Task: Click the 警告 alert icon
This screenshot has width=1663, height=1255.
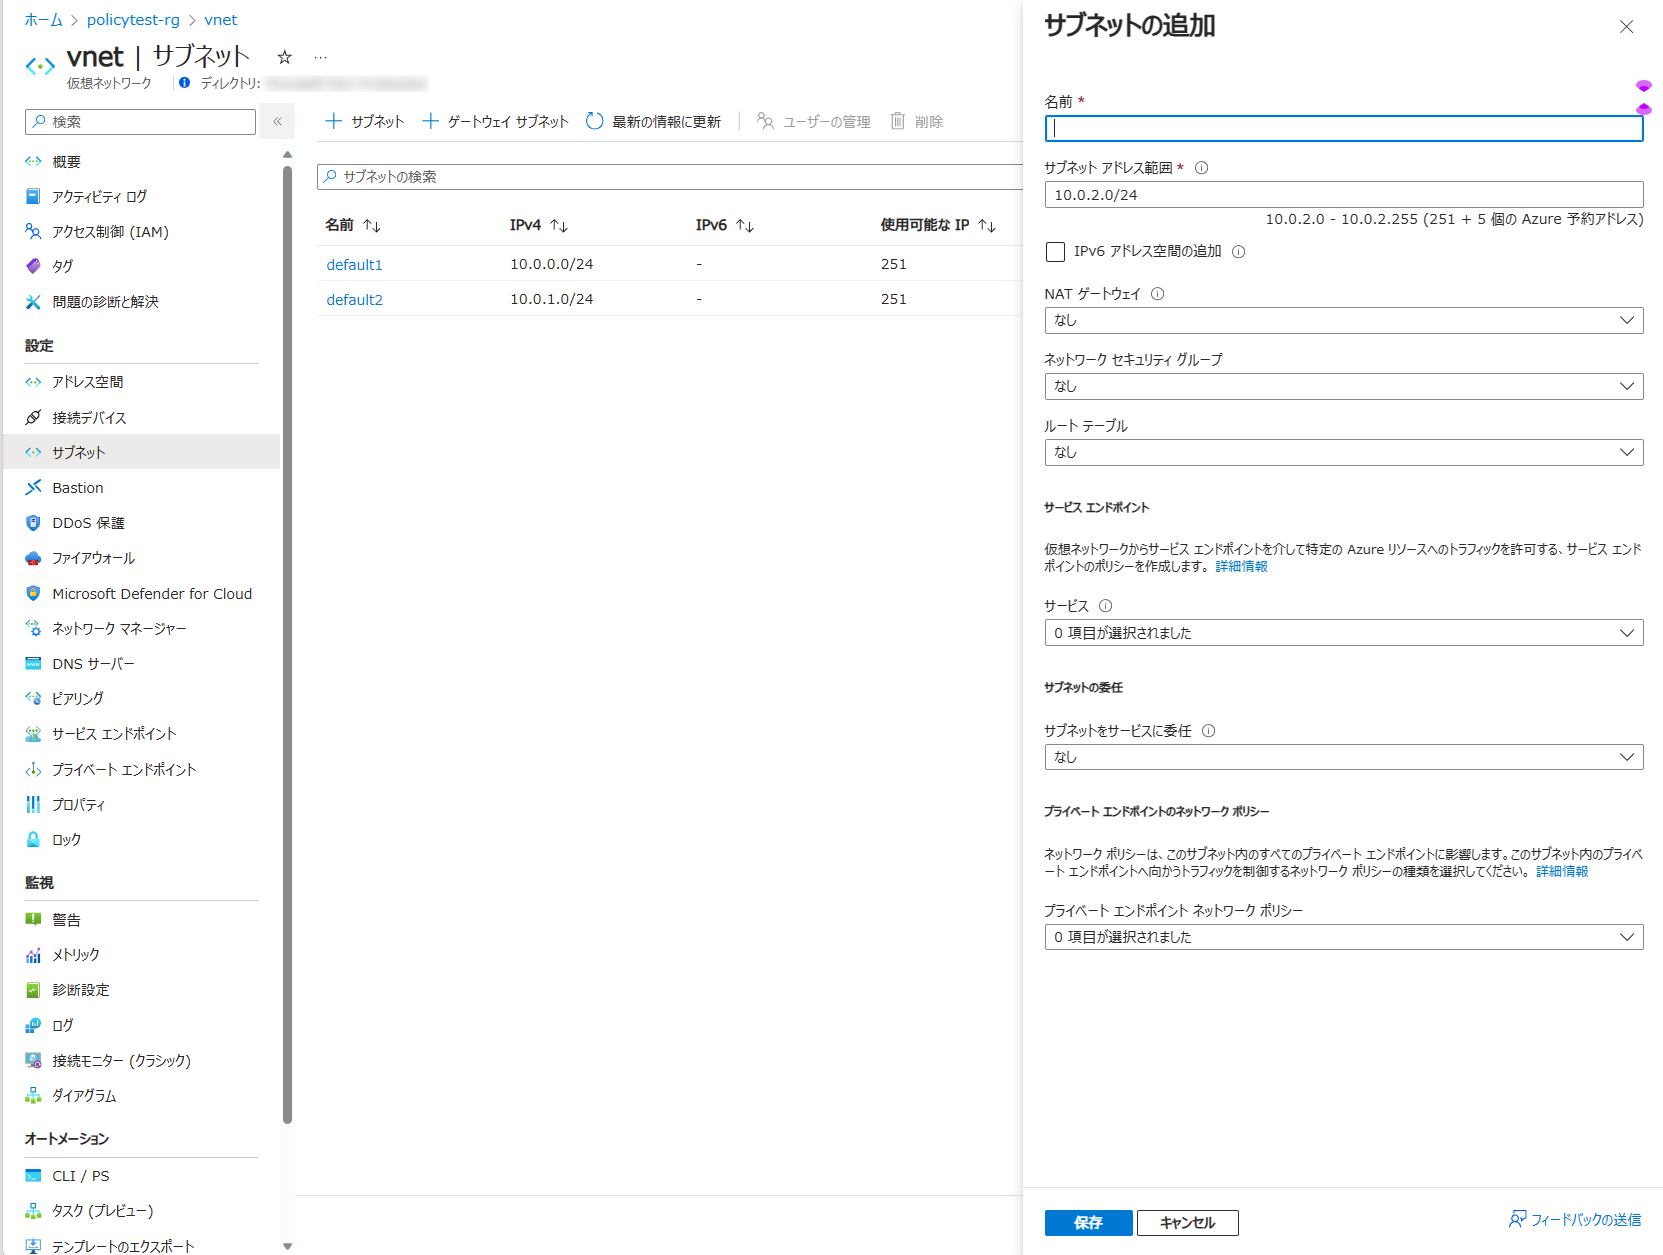Action: point(33,920)
